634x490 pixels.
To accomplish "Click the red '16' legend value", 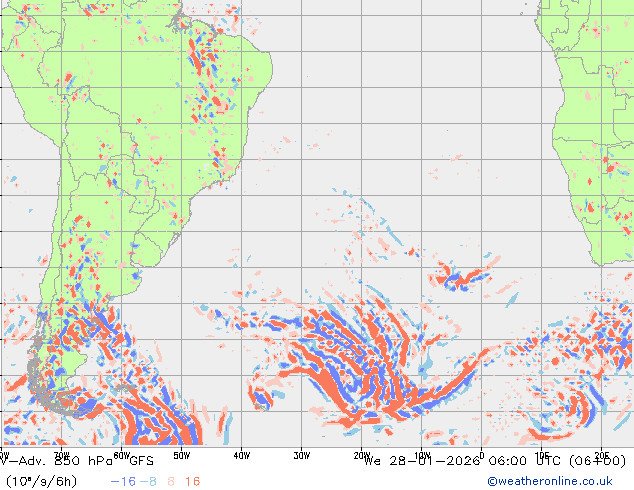I will (192, 482).
